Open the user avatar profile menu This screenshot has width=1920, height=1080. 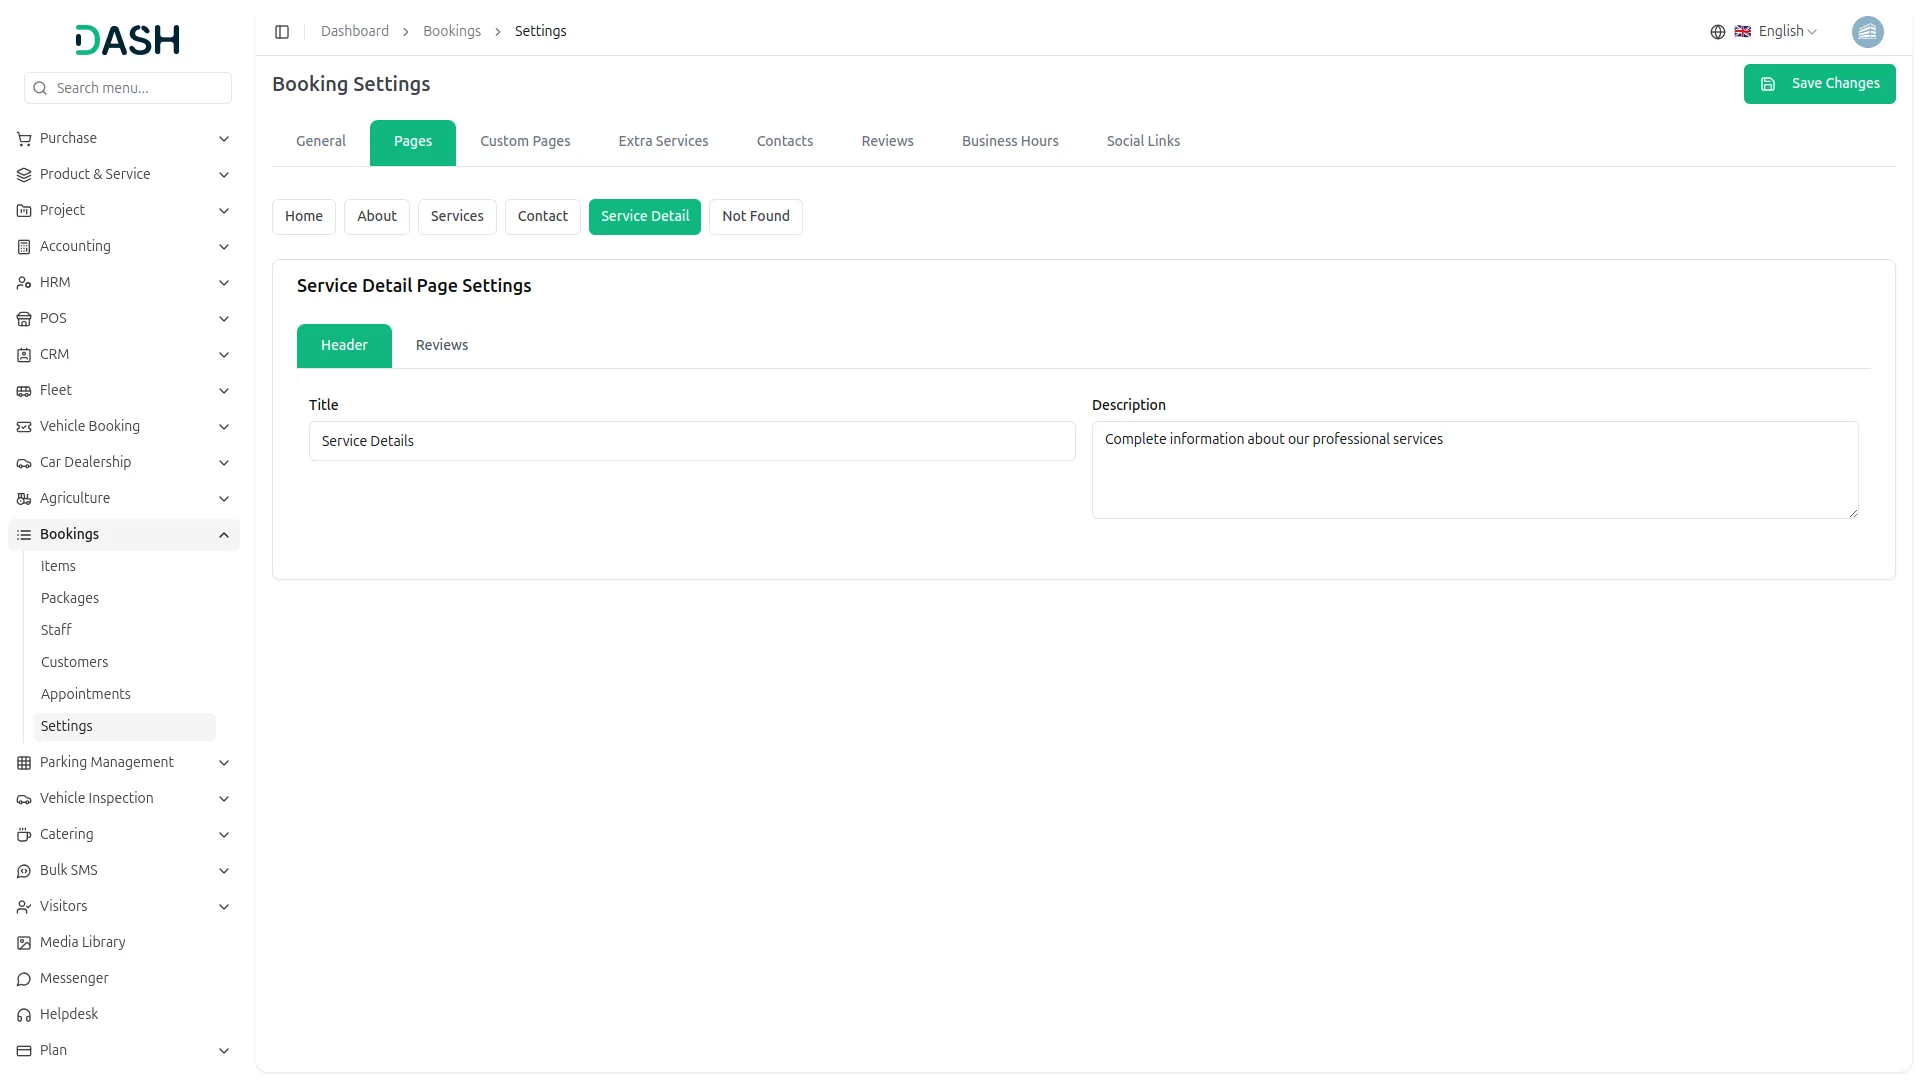coord(1866,32)
